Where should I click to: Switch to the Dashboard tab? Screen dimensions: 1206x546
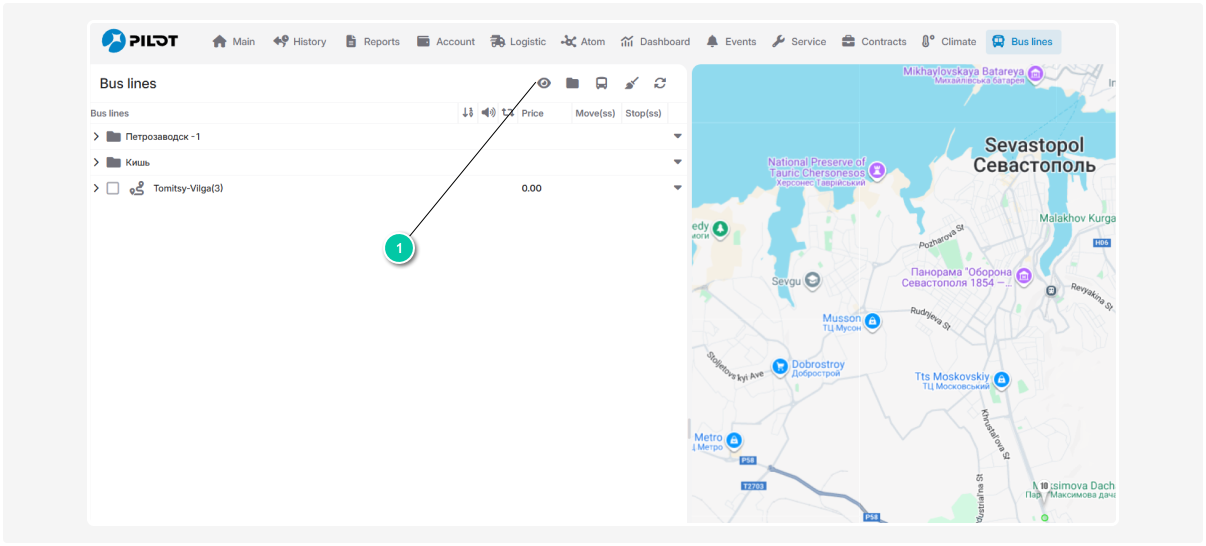point(655,42)
